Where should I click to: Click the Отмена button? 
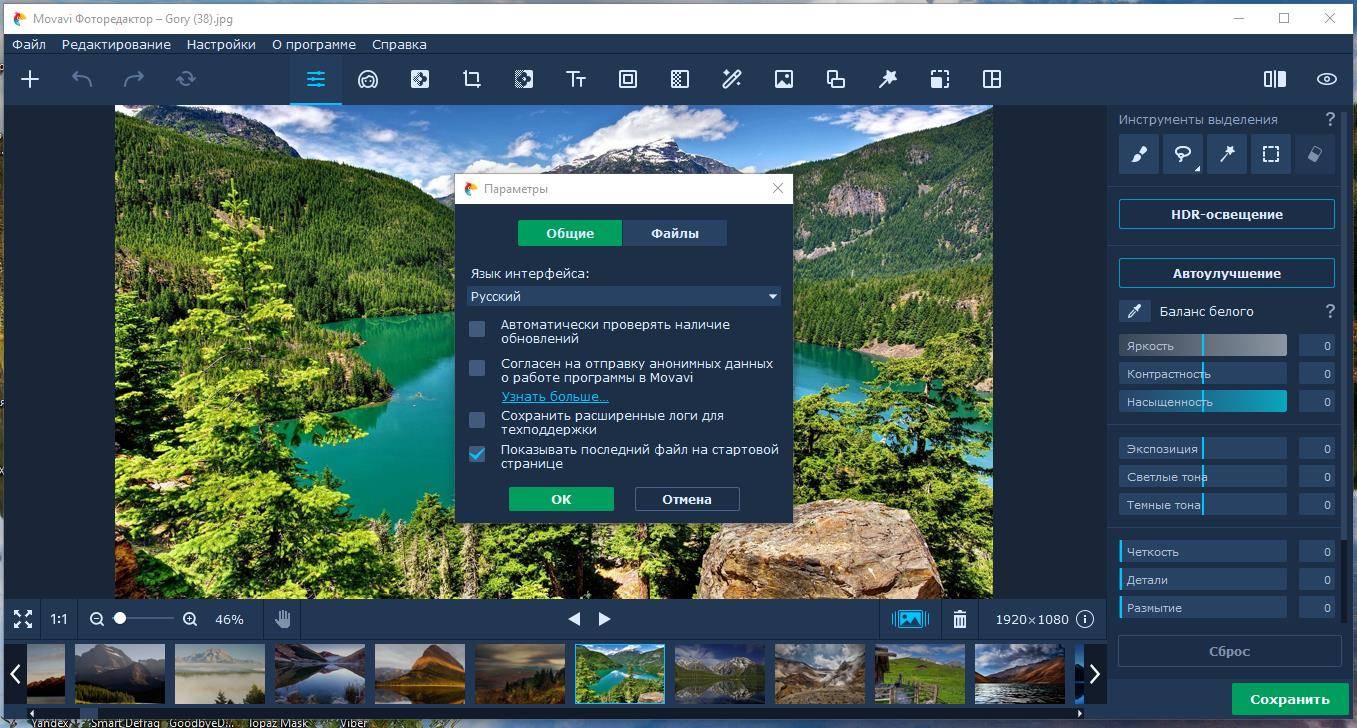(687, 499)
